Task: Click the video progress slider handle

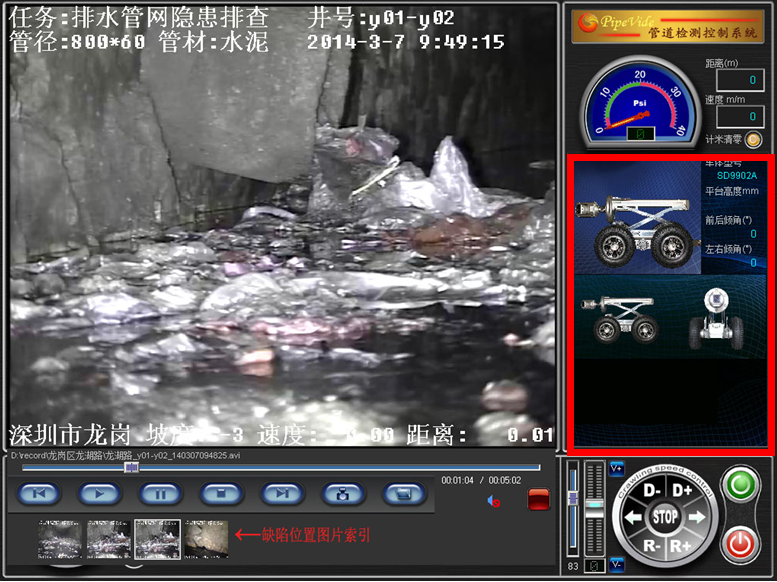Action: [131, 467]
